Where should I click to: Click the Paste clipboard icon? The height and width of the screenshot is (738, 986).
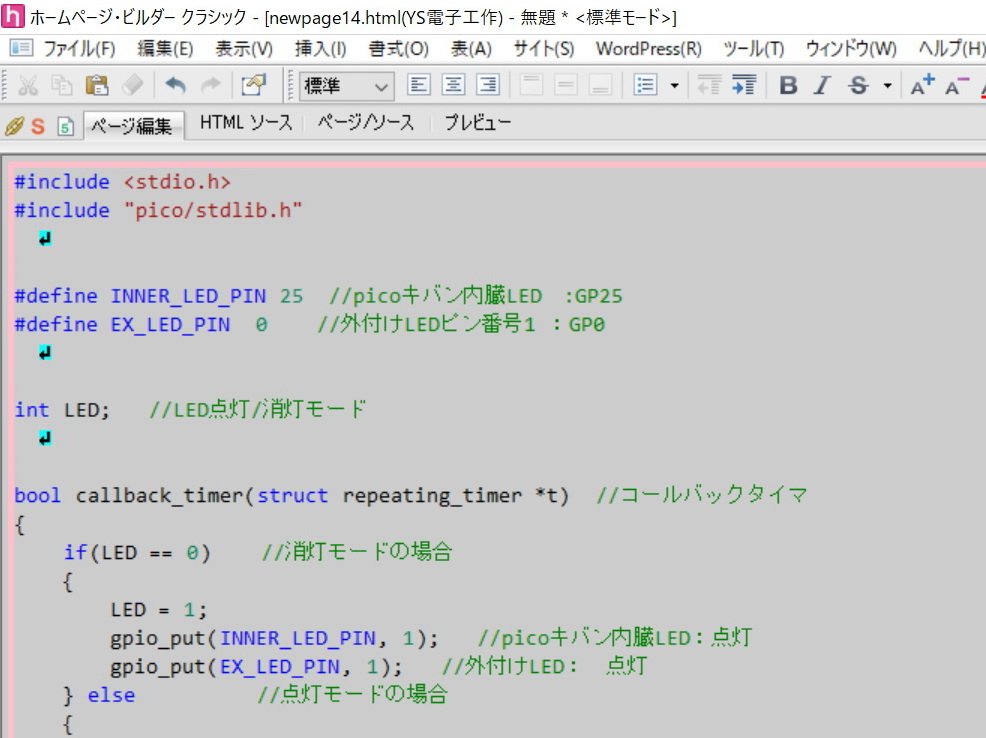tap(97, 86)
